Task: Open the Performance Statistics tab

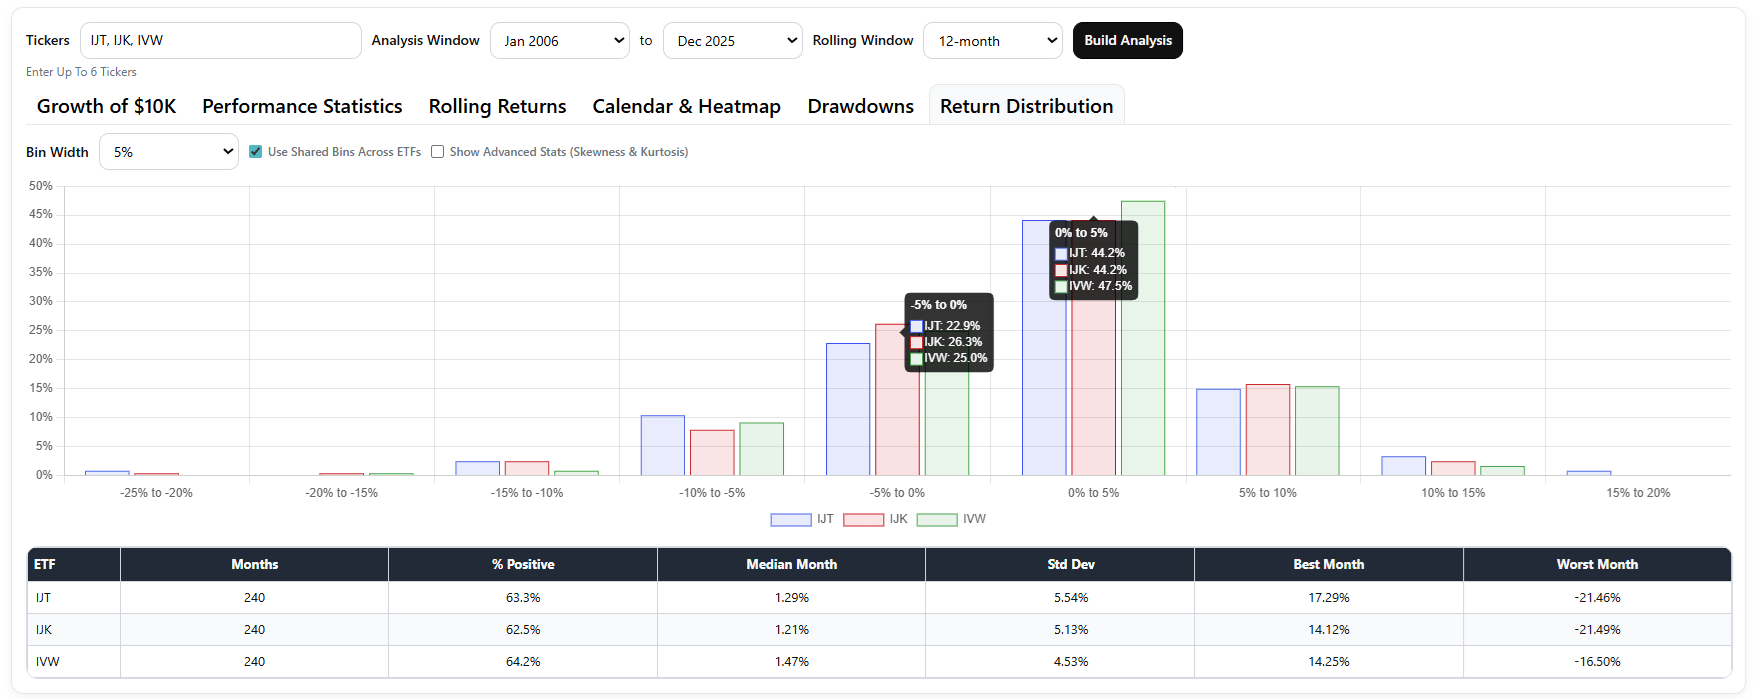Action: coord(302,106)
